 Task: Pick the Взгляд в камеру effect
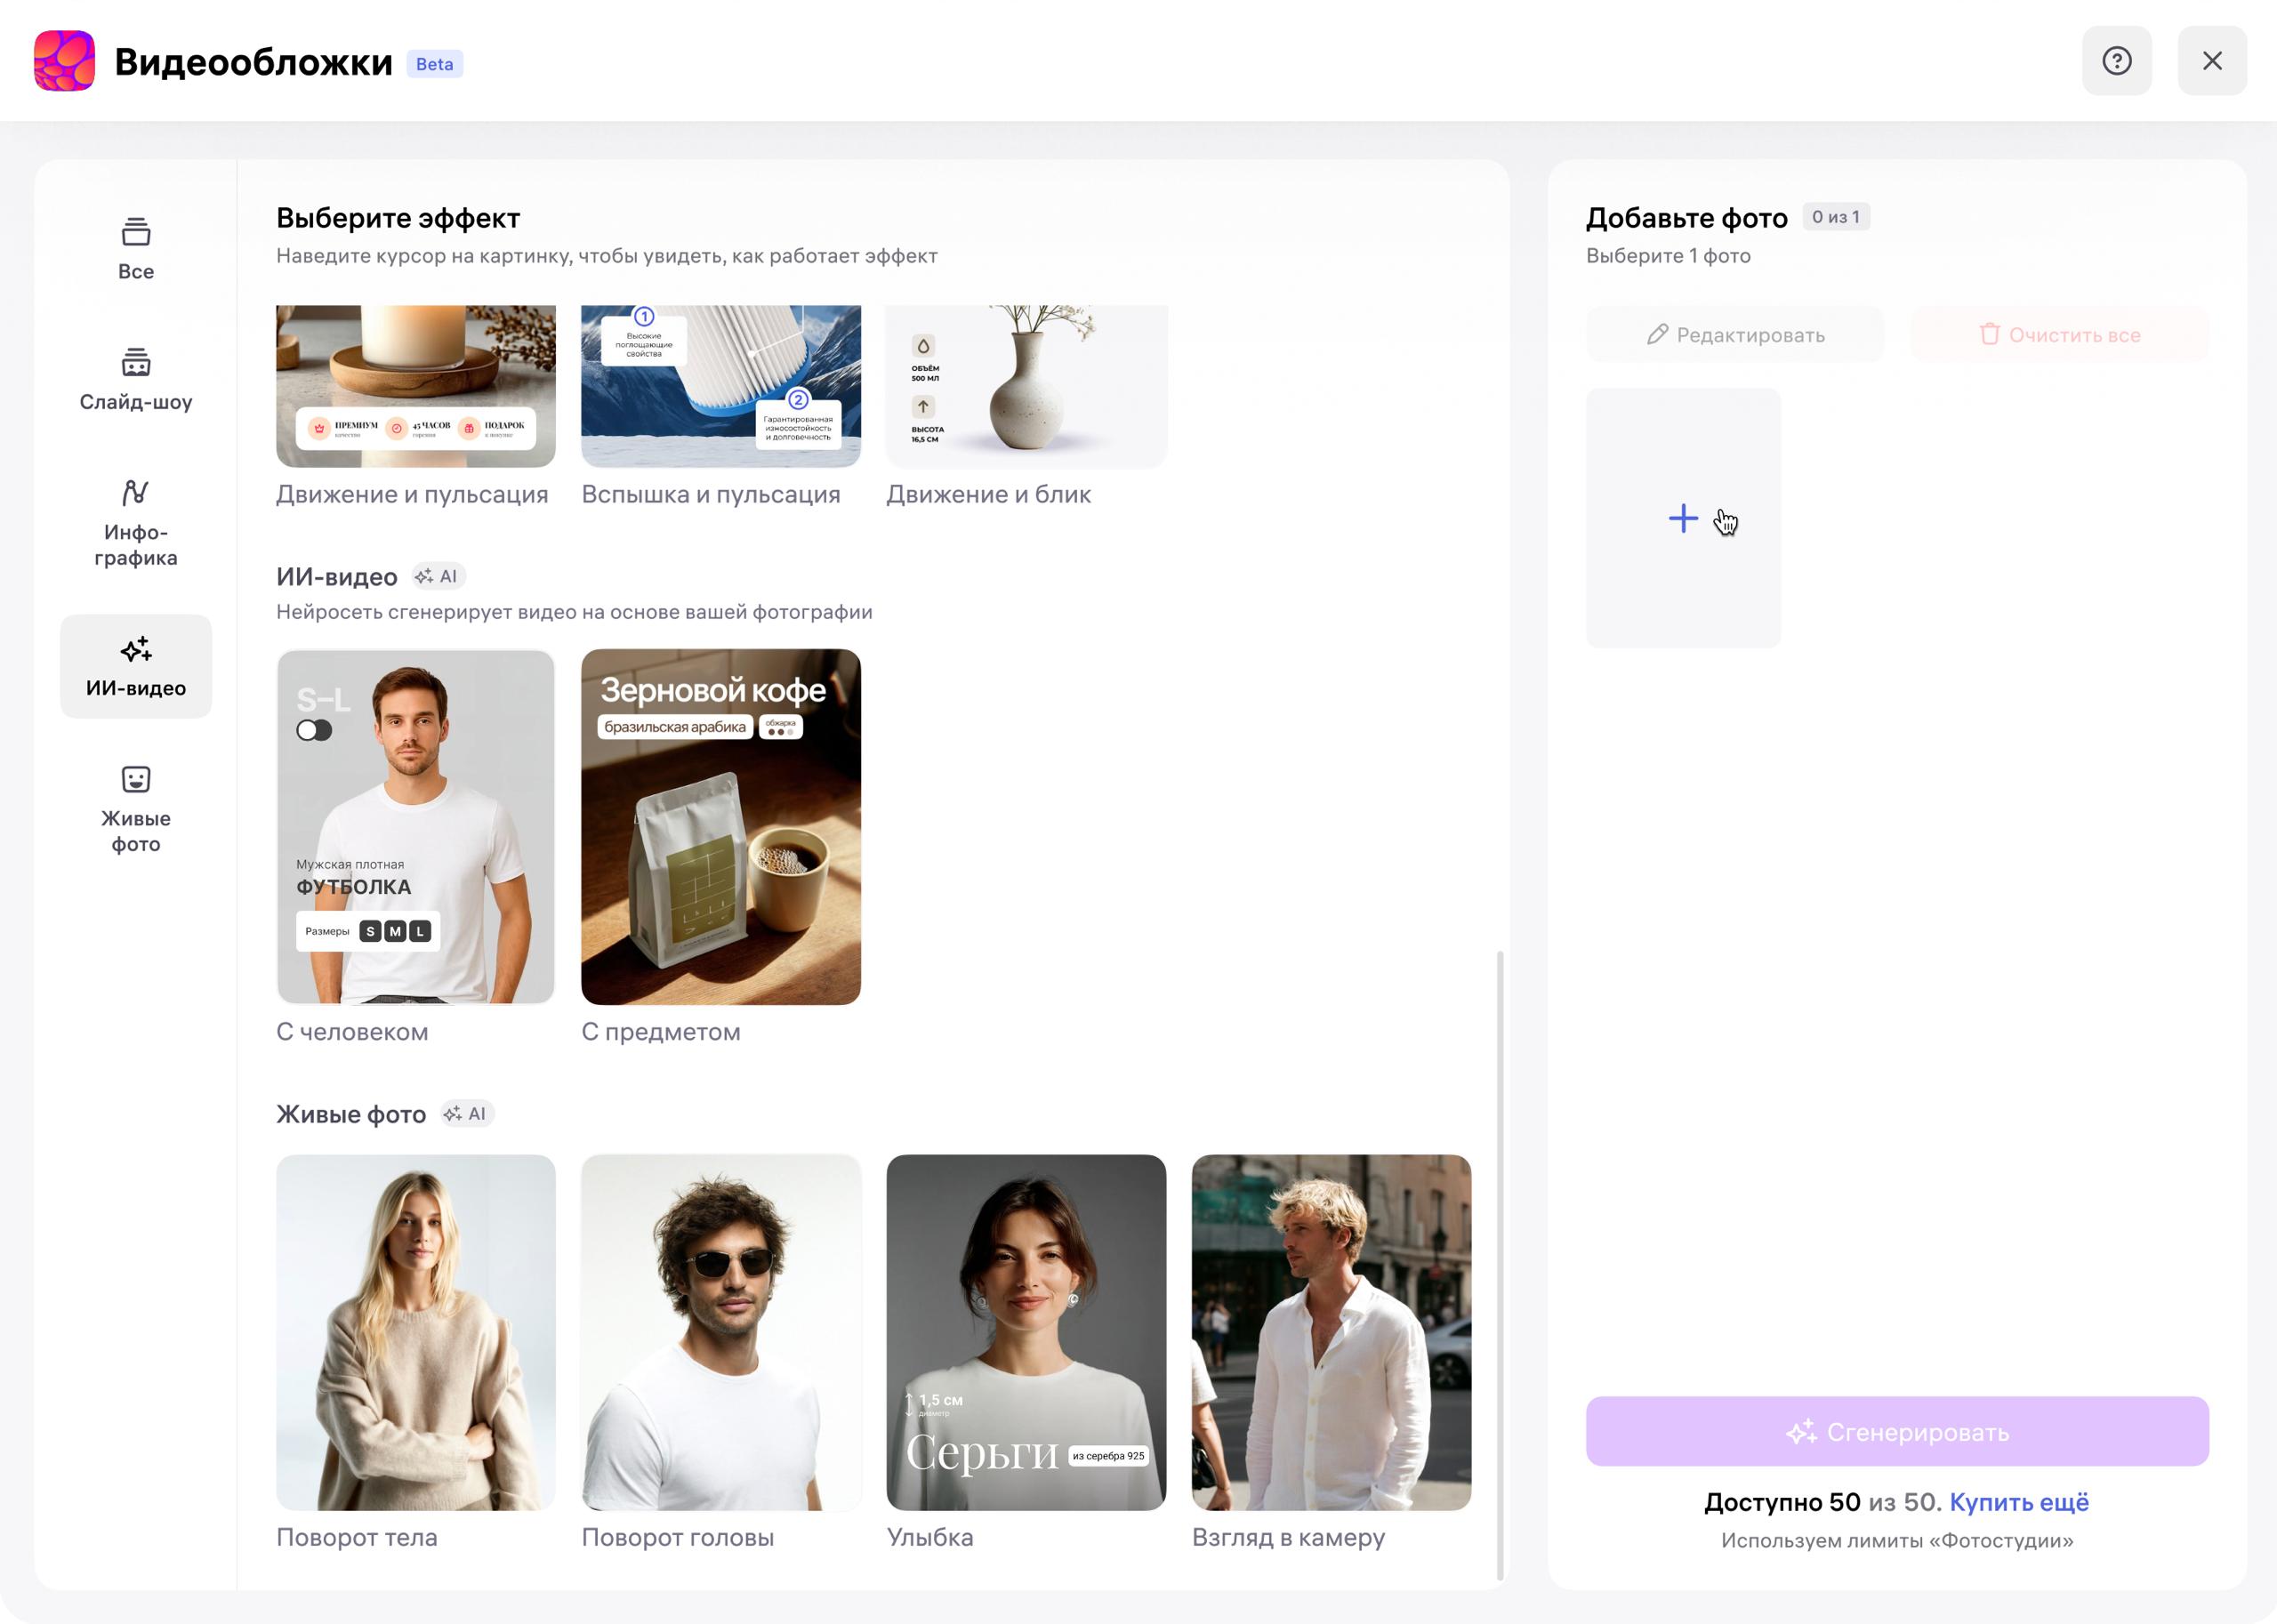(x=1331, y=1332)
